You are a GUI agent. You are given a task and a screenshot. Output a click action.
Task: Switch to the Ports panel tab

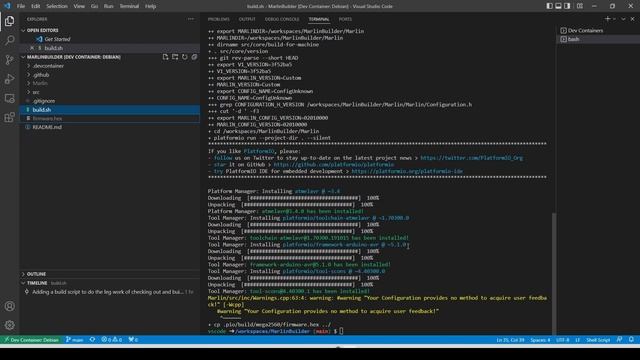pos(345,19)
